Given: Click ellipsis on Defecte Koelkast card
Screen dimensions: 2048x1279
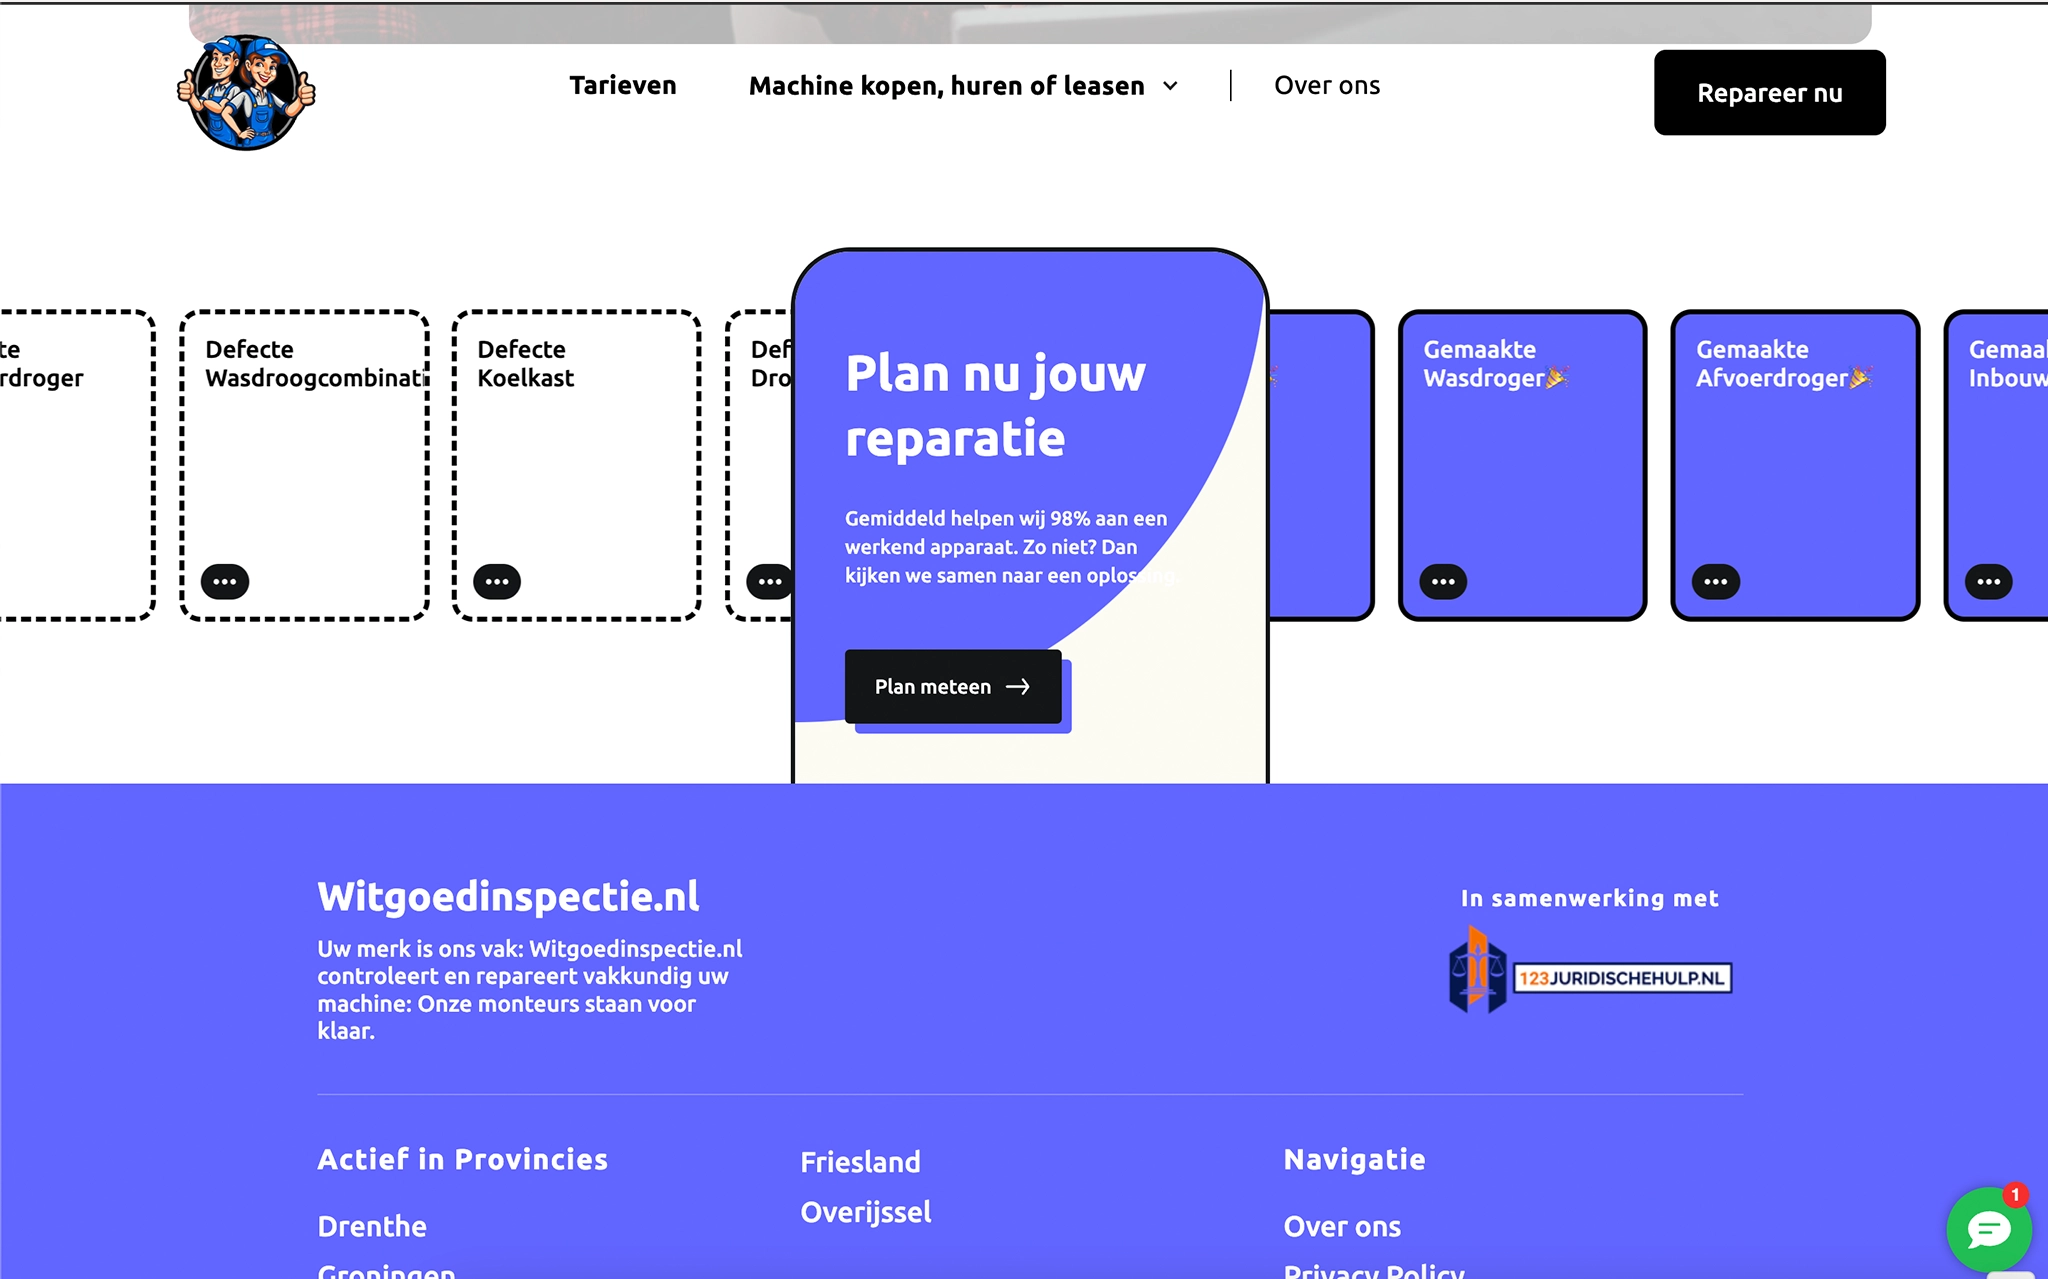Looking at the screenshot, I should 497,581.
